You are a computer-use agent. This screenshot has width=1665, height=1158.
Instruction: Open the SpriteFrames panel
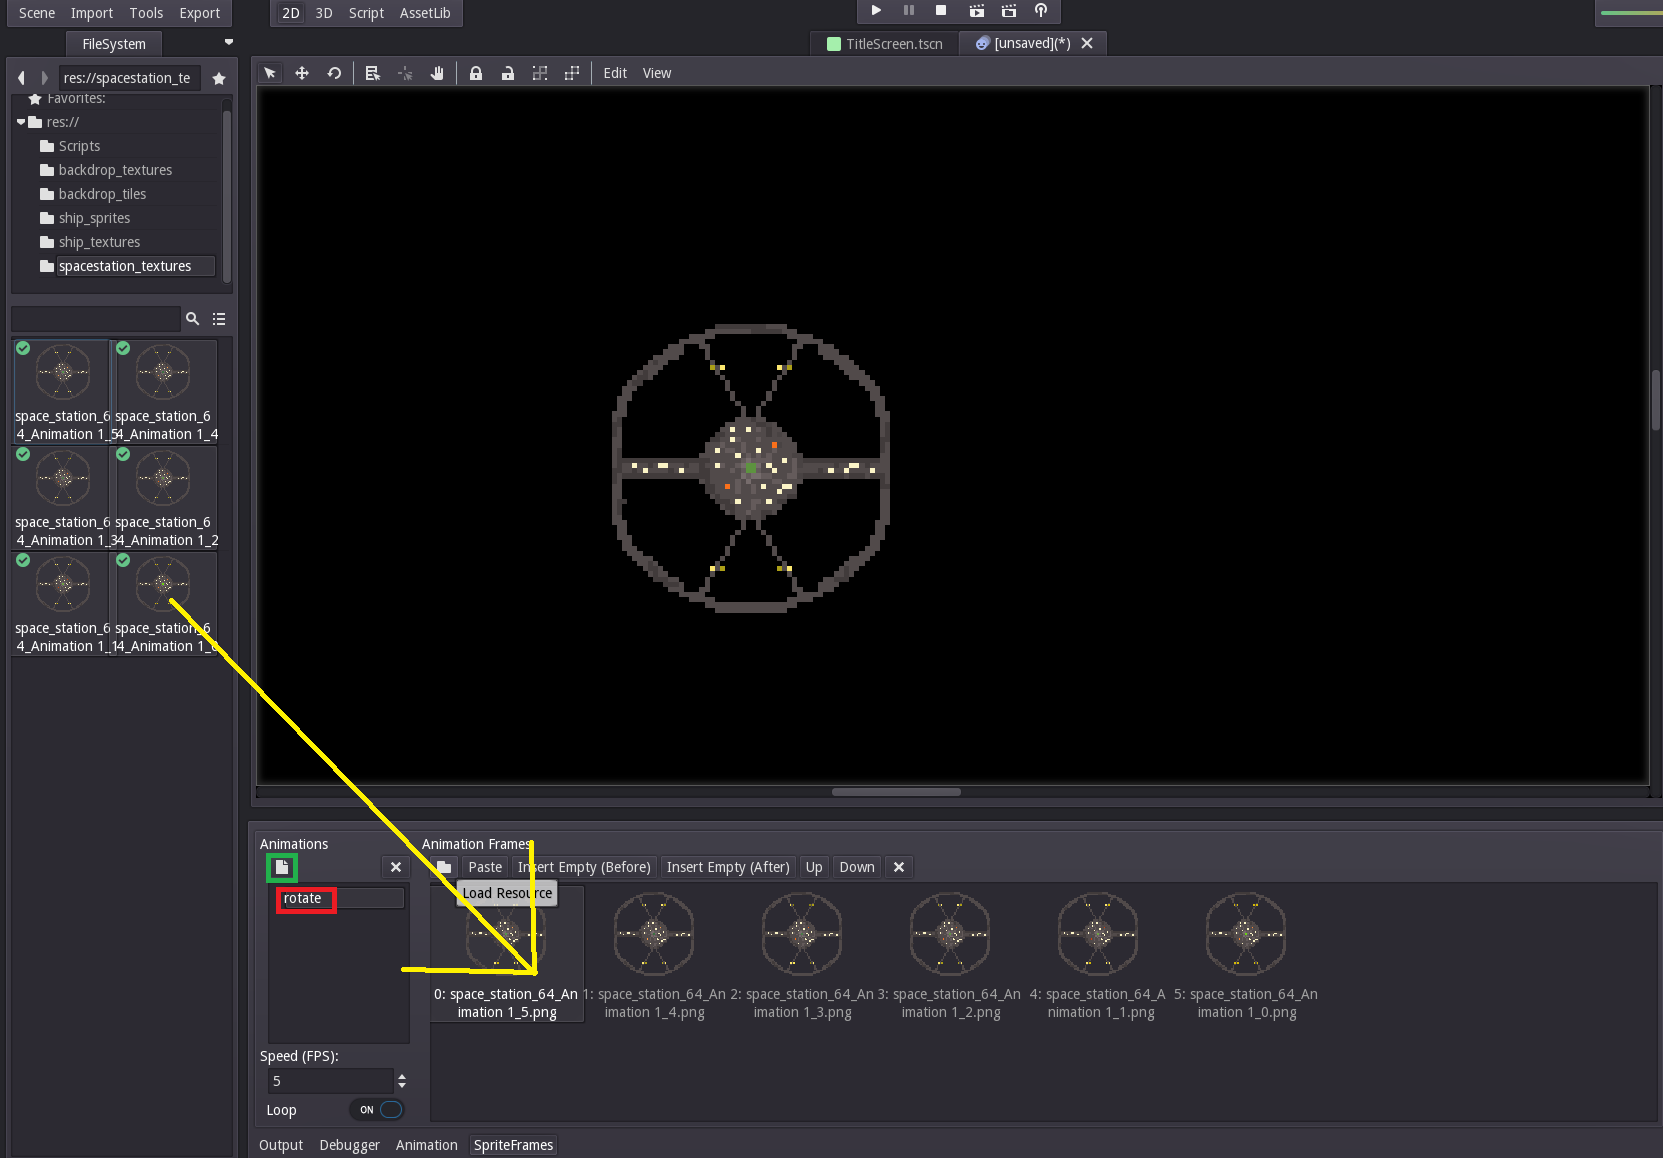click(513, 1145)
